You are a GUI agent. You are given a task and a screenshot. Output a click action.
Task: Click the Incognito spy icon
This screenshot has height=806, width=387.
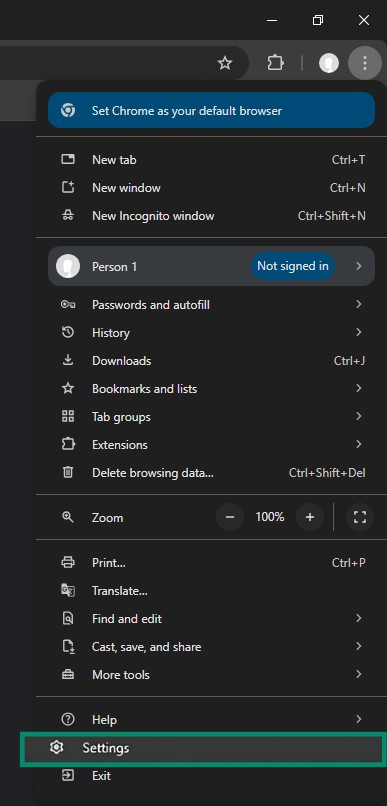coord(68,215)
